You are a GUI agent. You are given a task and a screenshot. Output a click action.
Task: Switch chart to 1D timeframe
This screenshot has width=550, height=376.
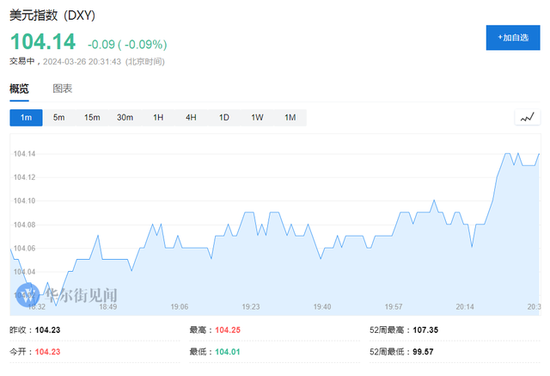(x=224, y=118)
